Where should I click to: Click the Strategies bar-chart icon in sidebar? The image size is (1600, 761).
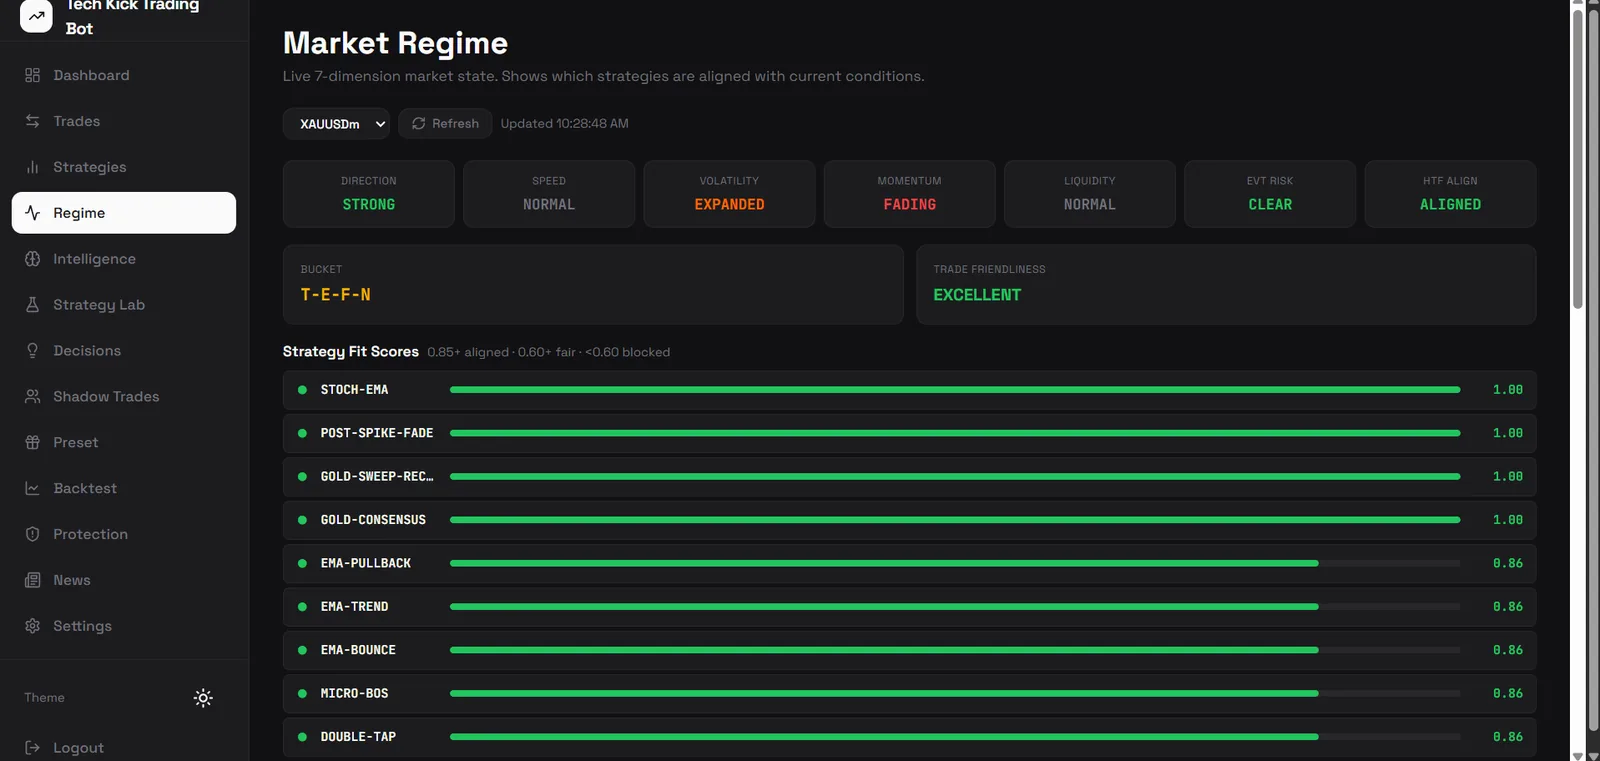tap(32, 167)
